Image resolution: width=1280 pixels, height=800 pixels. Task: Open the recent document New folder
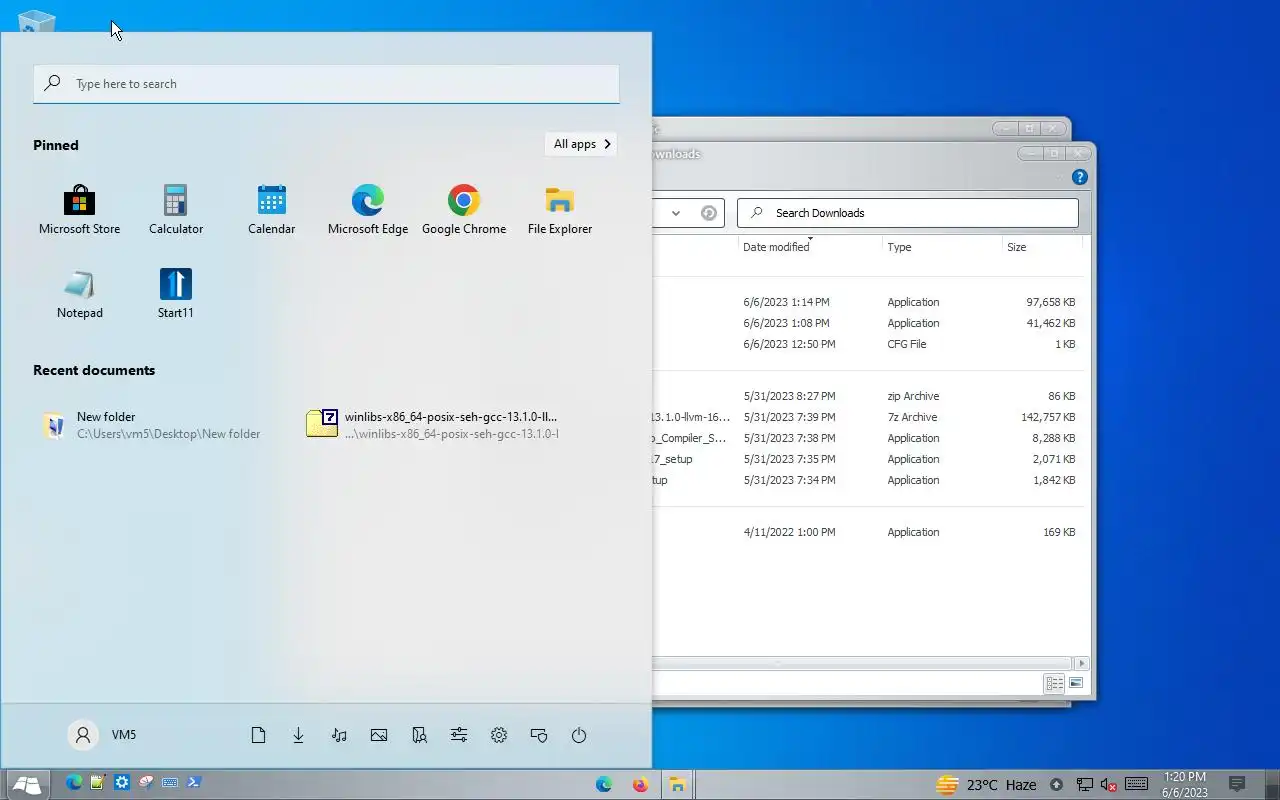point(152,425)
